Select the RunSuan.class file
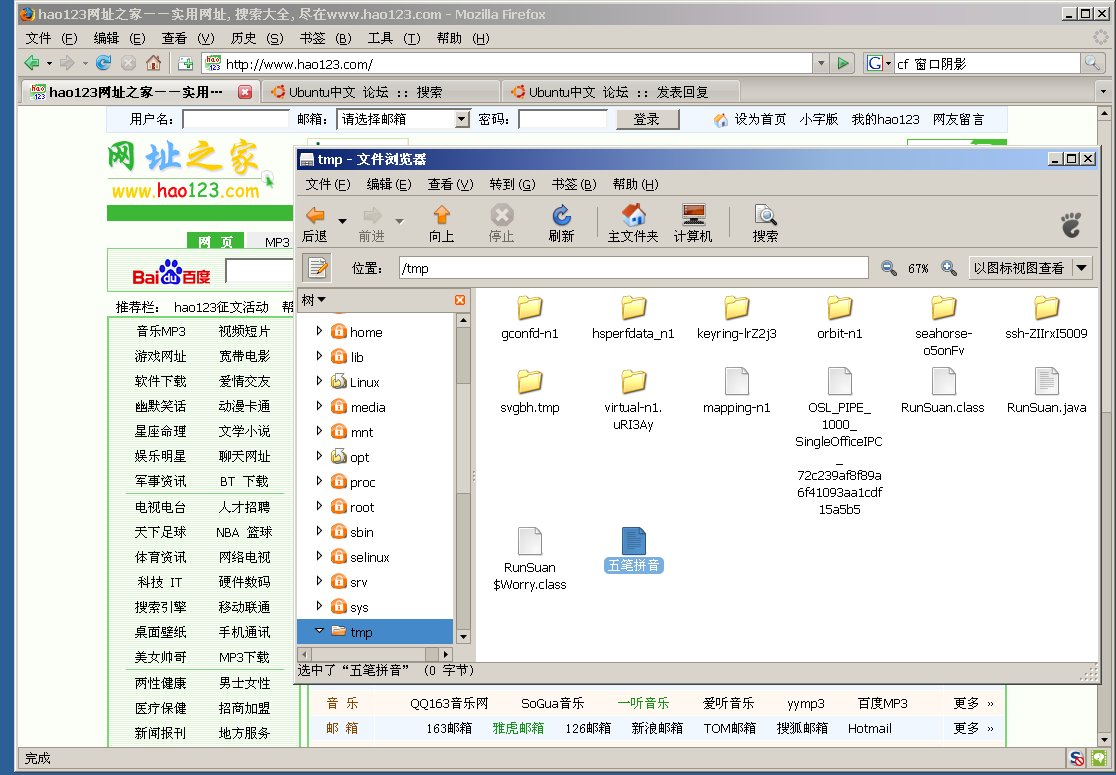This screenshot has width=1116, height=775. (x=943, y=381)
